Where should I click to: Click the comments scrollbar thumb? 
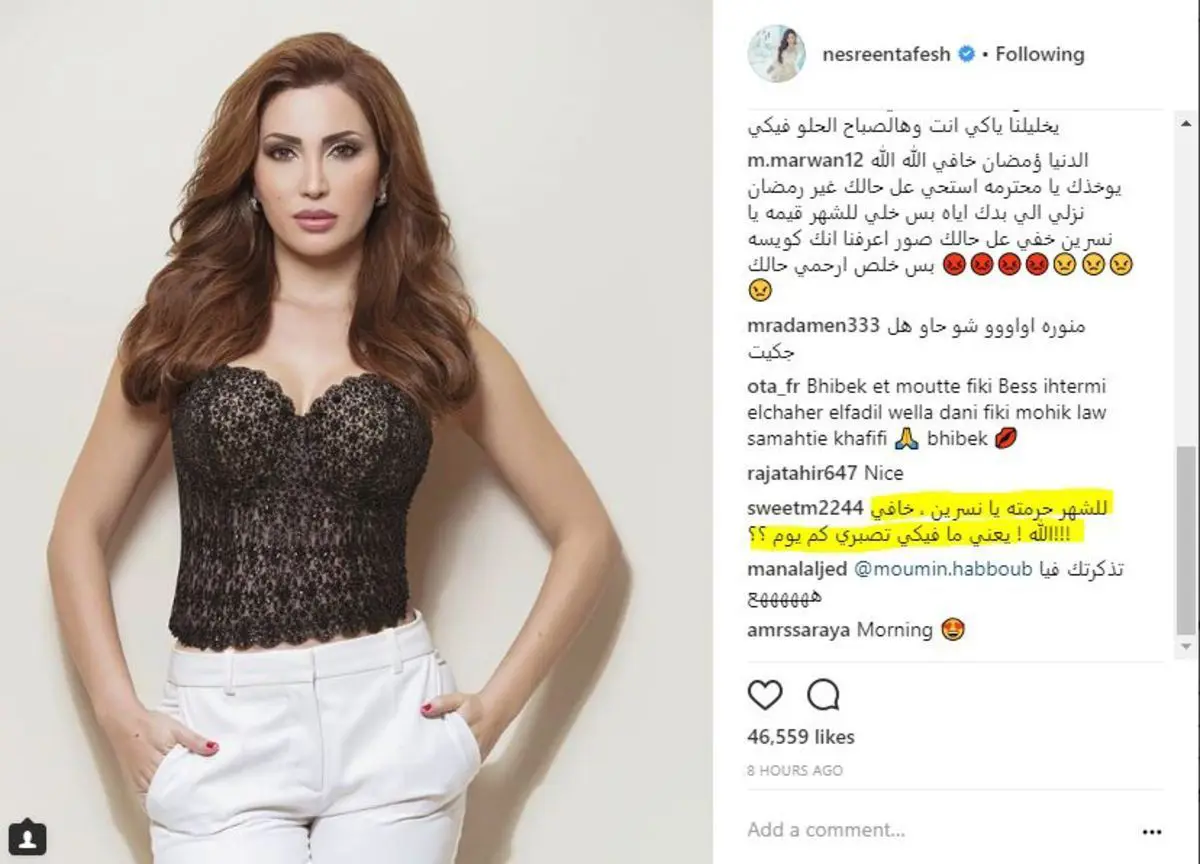point(1185,540)
